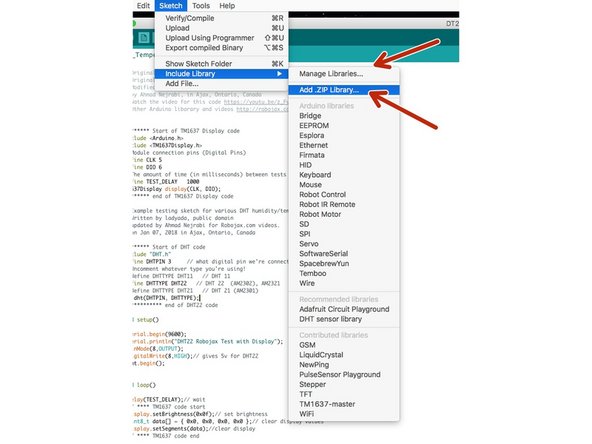Include the TM1637-master library
Viewport: 592px width, 444px height.
[x=344, y=404]
